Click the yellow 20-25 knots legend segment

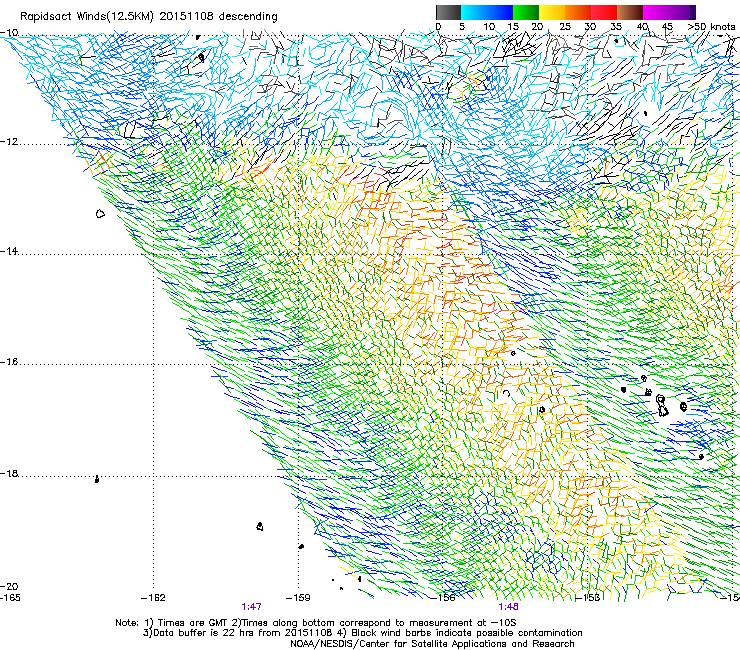click(x=552, y=12)
